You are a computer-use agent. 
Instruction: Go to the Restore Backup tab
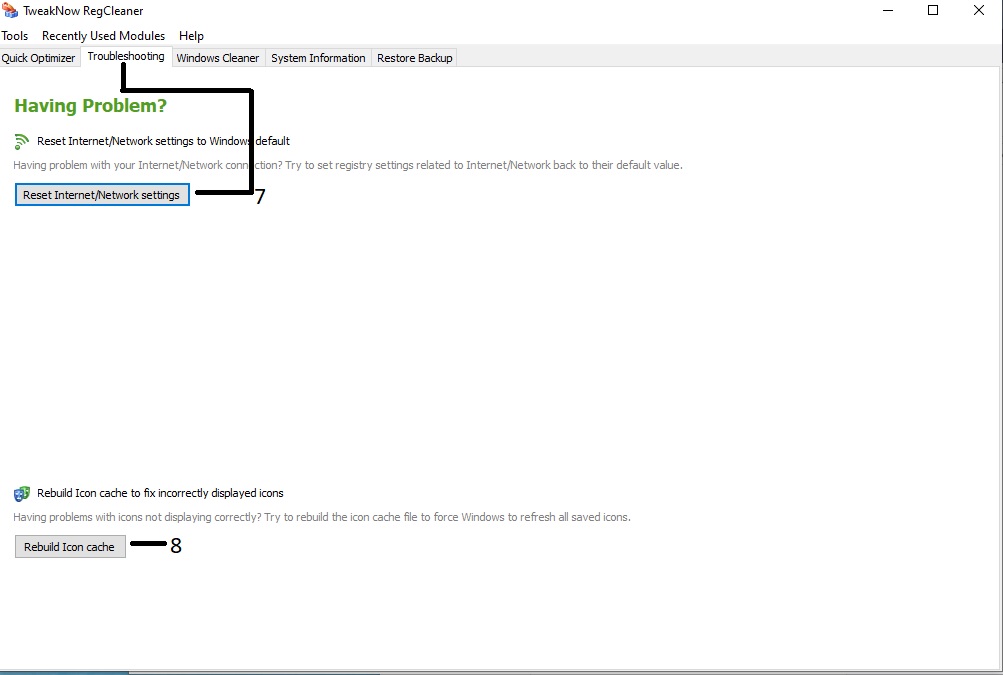pyautogui.click(x=415, y=58)
